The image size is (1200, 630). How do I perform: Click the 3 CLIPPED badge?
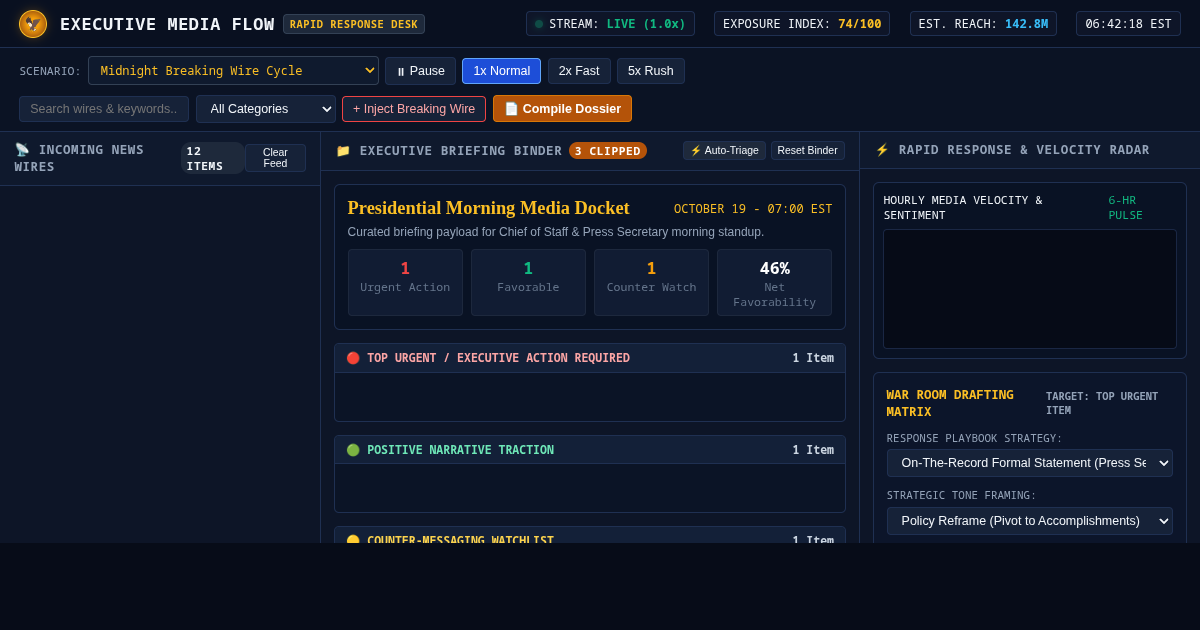click(608, 151)
